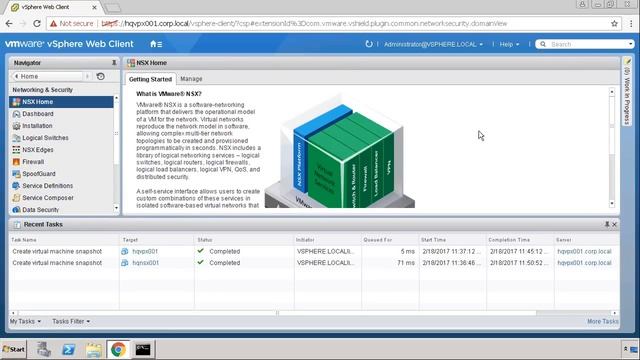Switch to the Getting Started tab
Viewport: 640px width, 360px height.
point(150,79)
